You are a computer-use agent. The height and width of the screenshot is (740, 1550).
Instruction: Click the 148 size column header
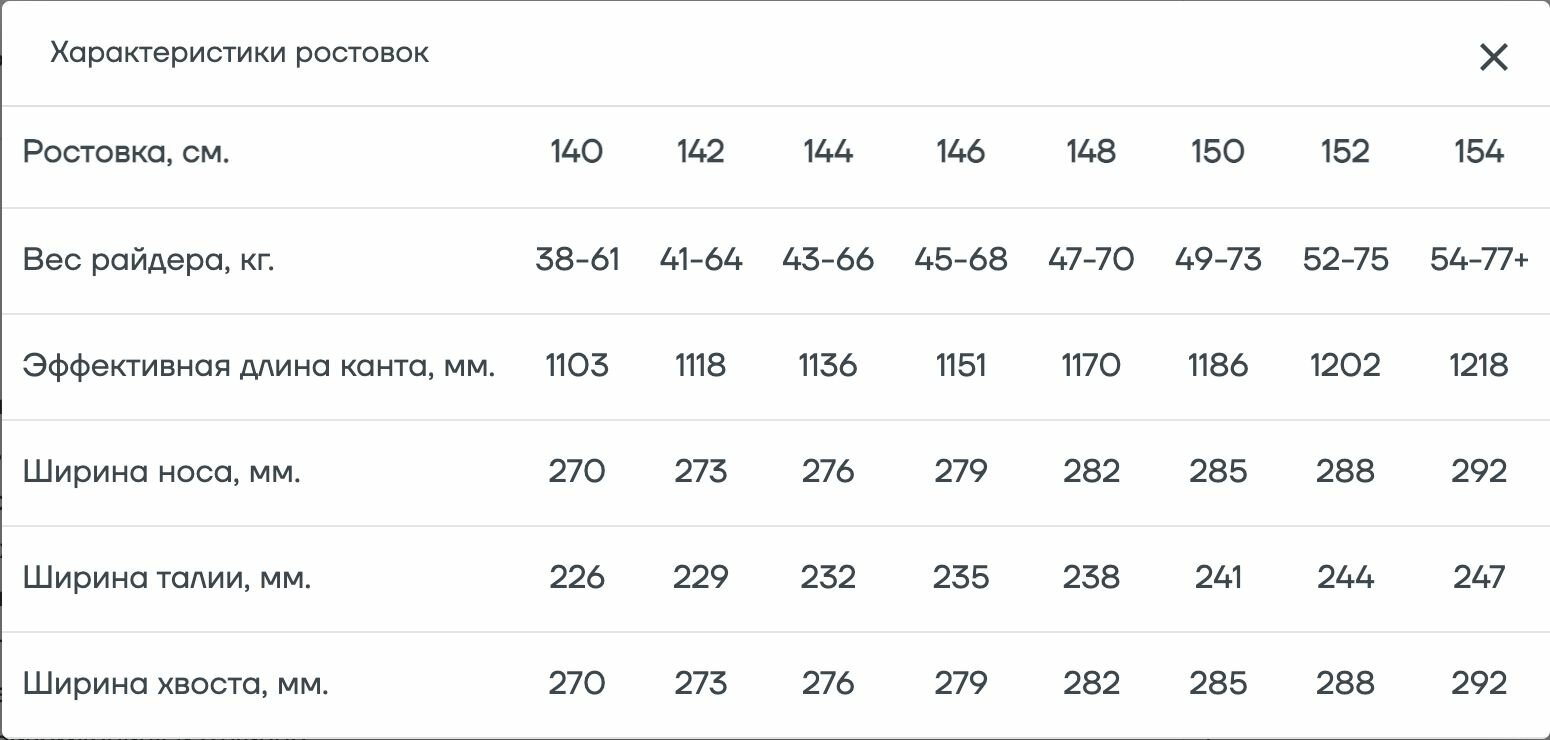pos(1090,152)
